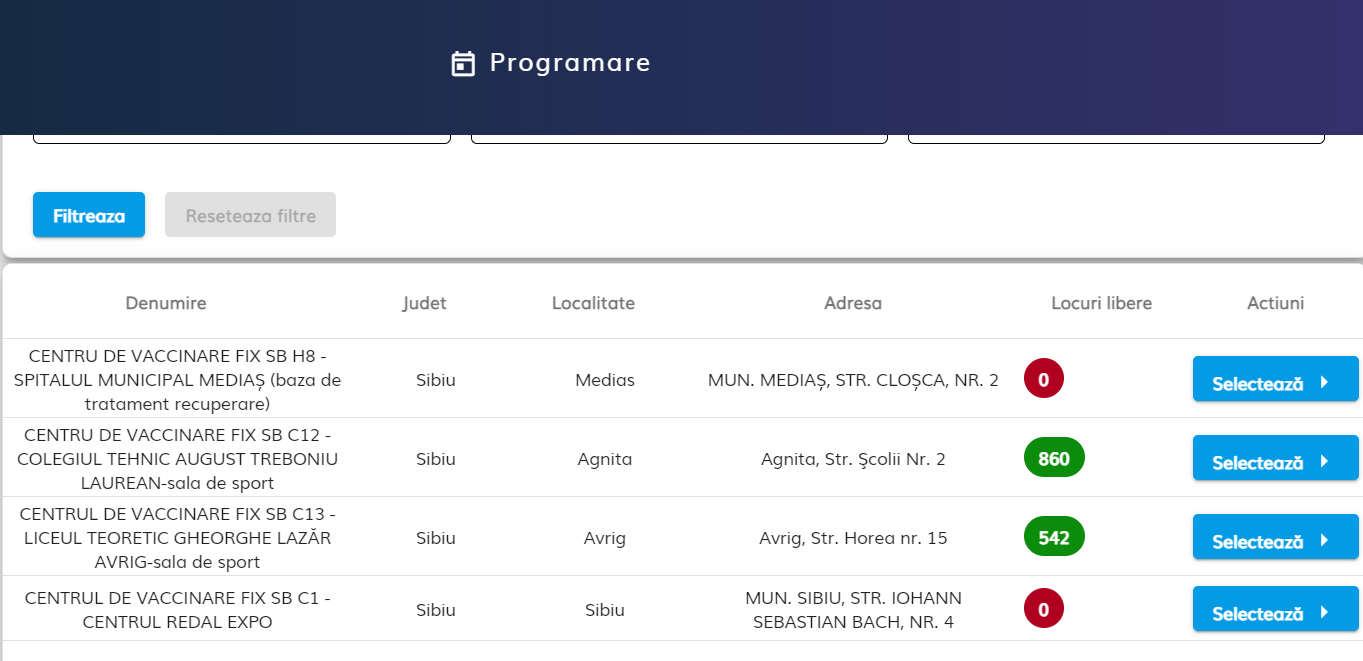Click the Adresa column header
This screenshot has height=661, width=1363.
click(853, 303)
